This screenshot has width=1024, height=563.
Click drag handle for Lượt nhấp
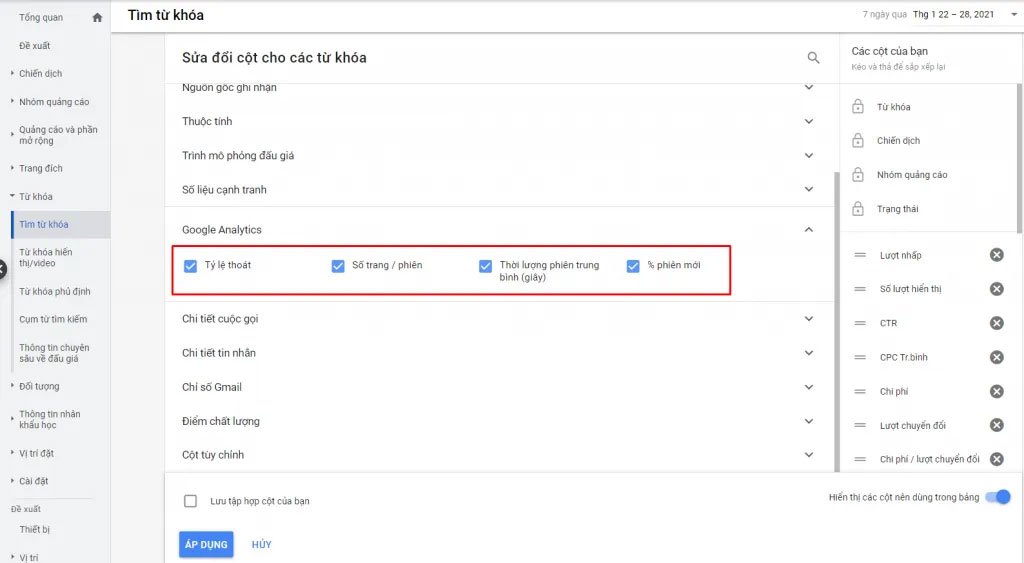pos(860,255)
